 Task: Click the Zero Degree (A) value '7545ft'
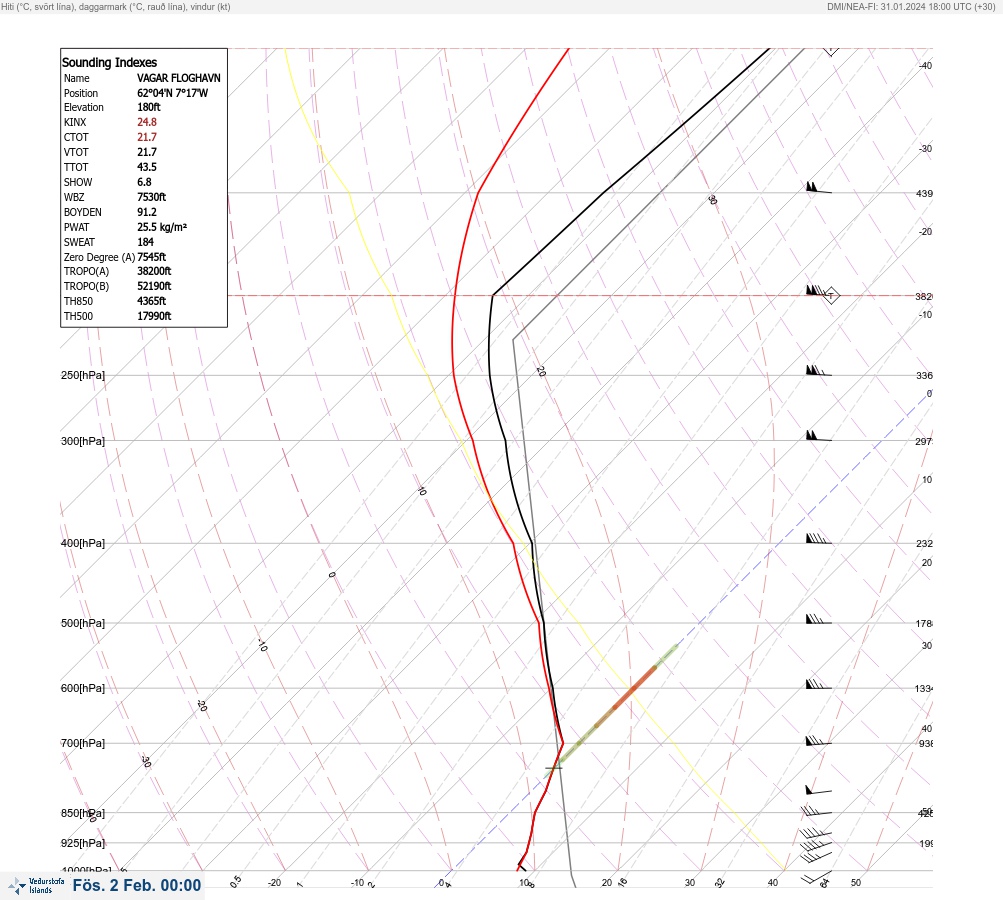(x=151, y=257)
